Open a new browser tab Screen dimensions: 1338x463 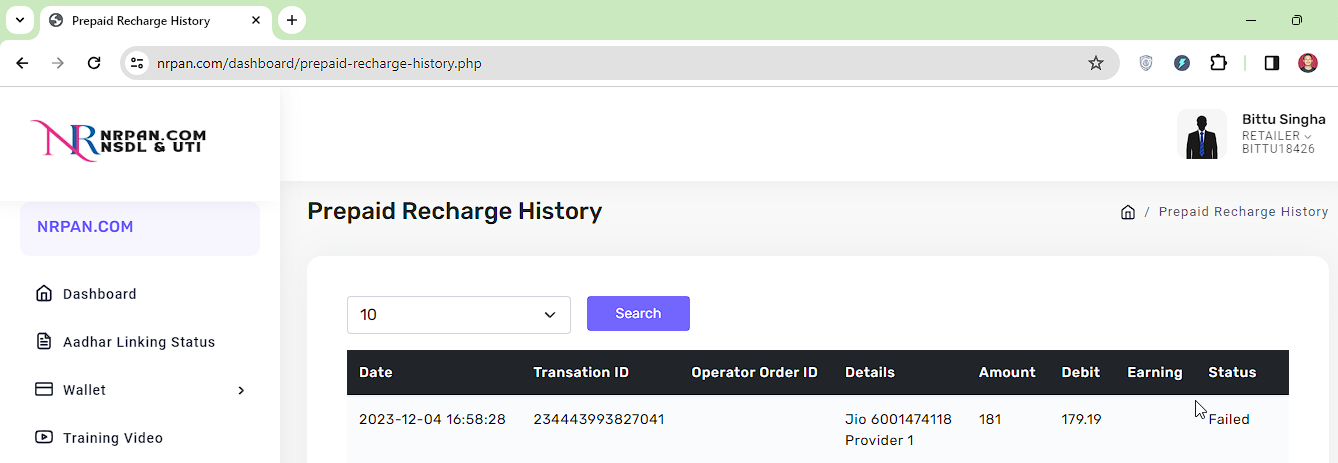[x=291, y=20]
